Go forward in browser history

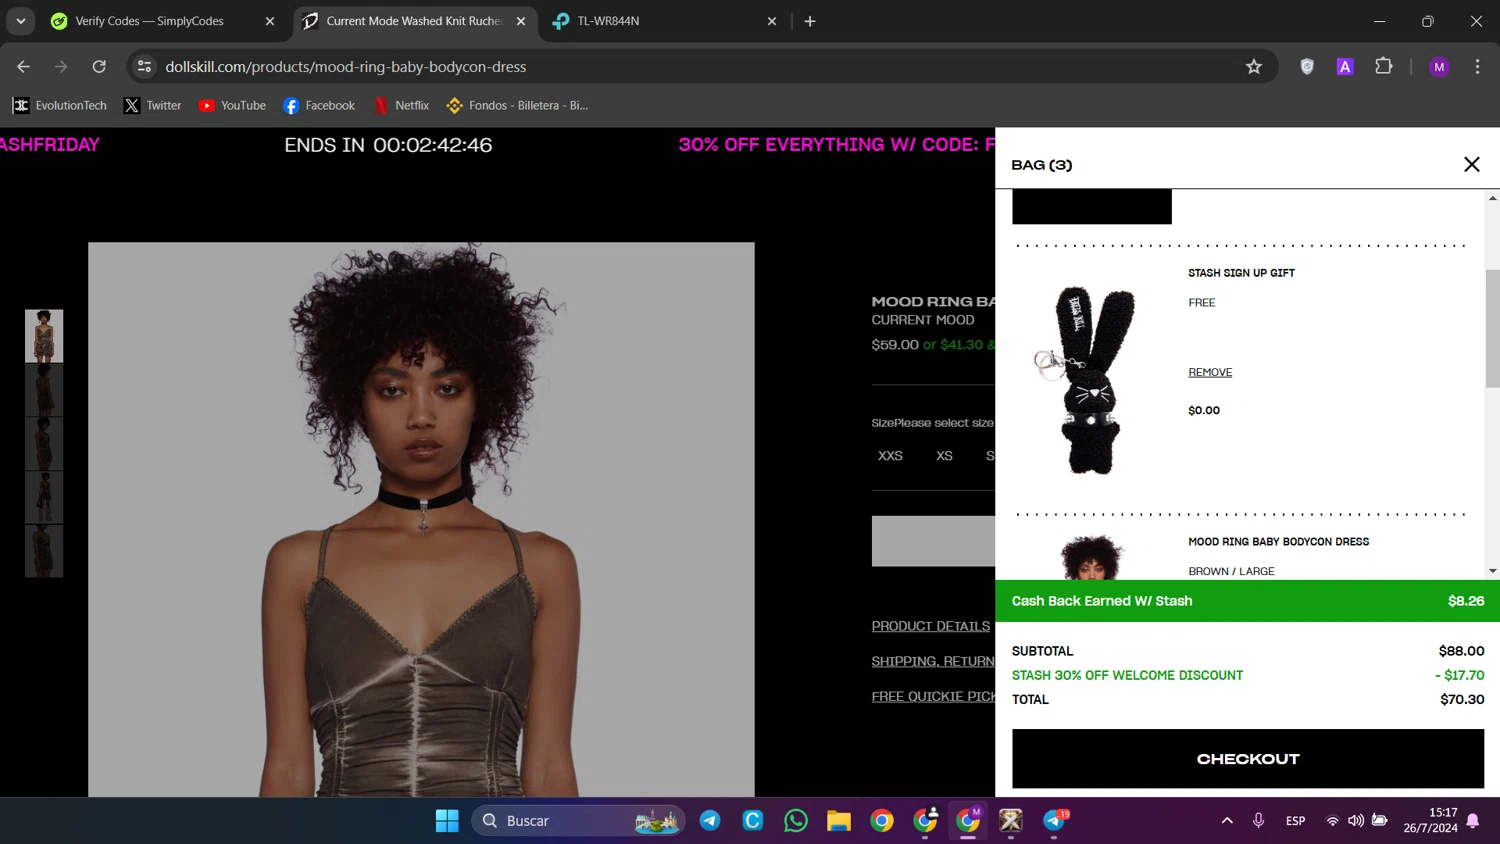(x=61, y=67)
